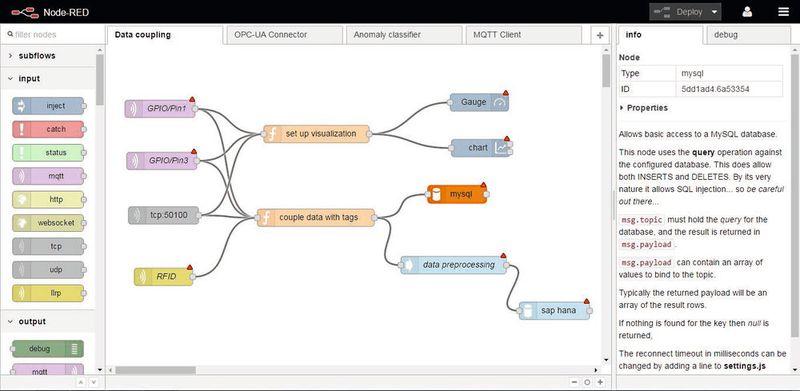This screenshot has height=391, width=800.
Task: Select the sap hana node on canvas
Action: [x=554, y=310]
